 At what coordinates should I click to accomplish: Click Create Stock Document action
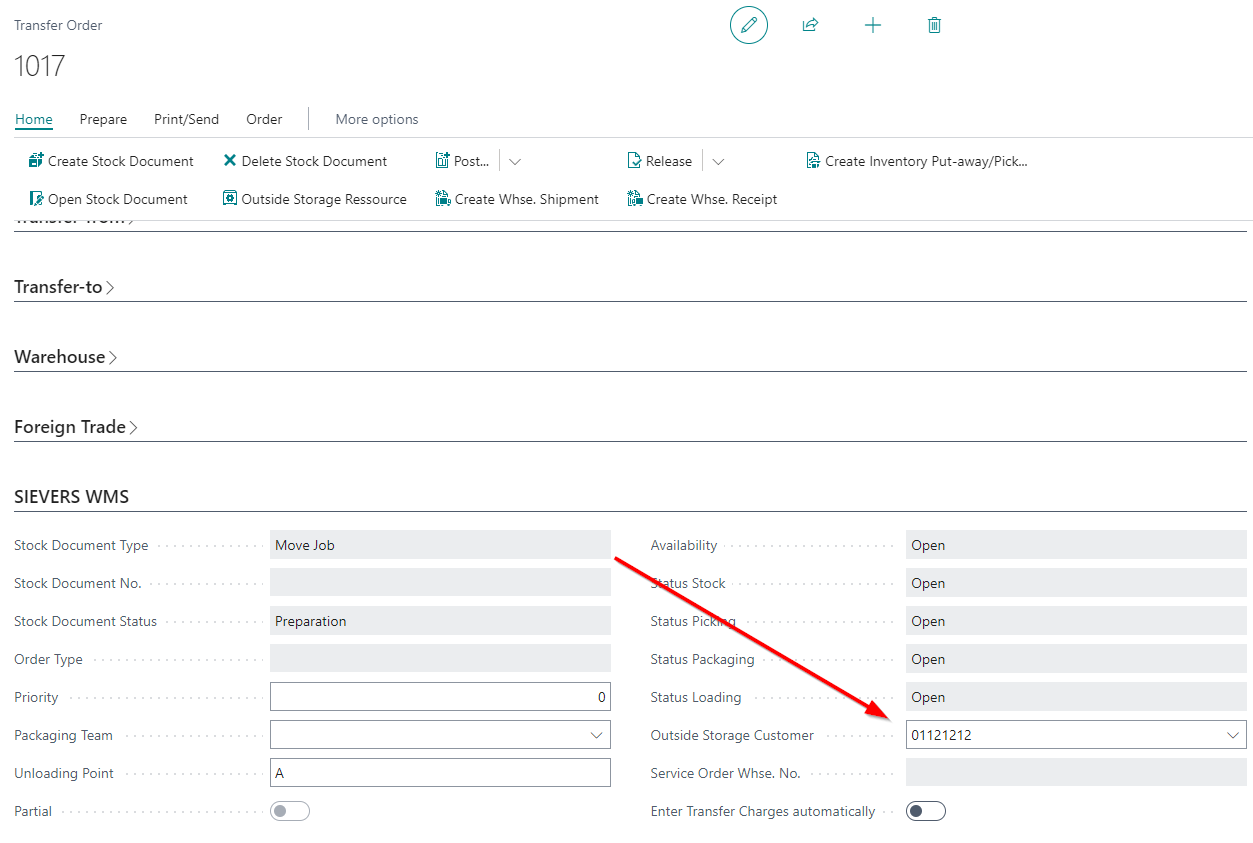tap(111, 161)
